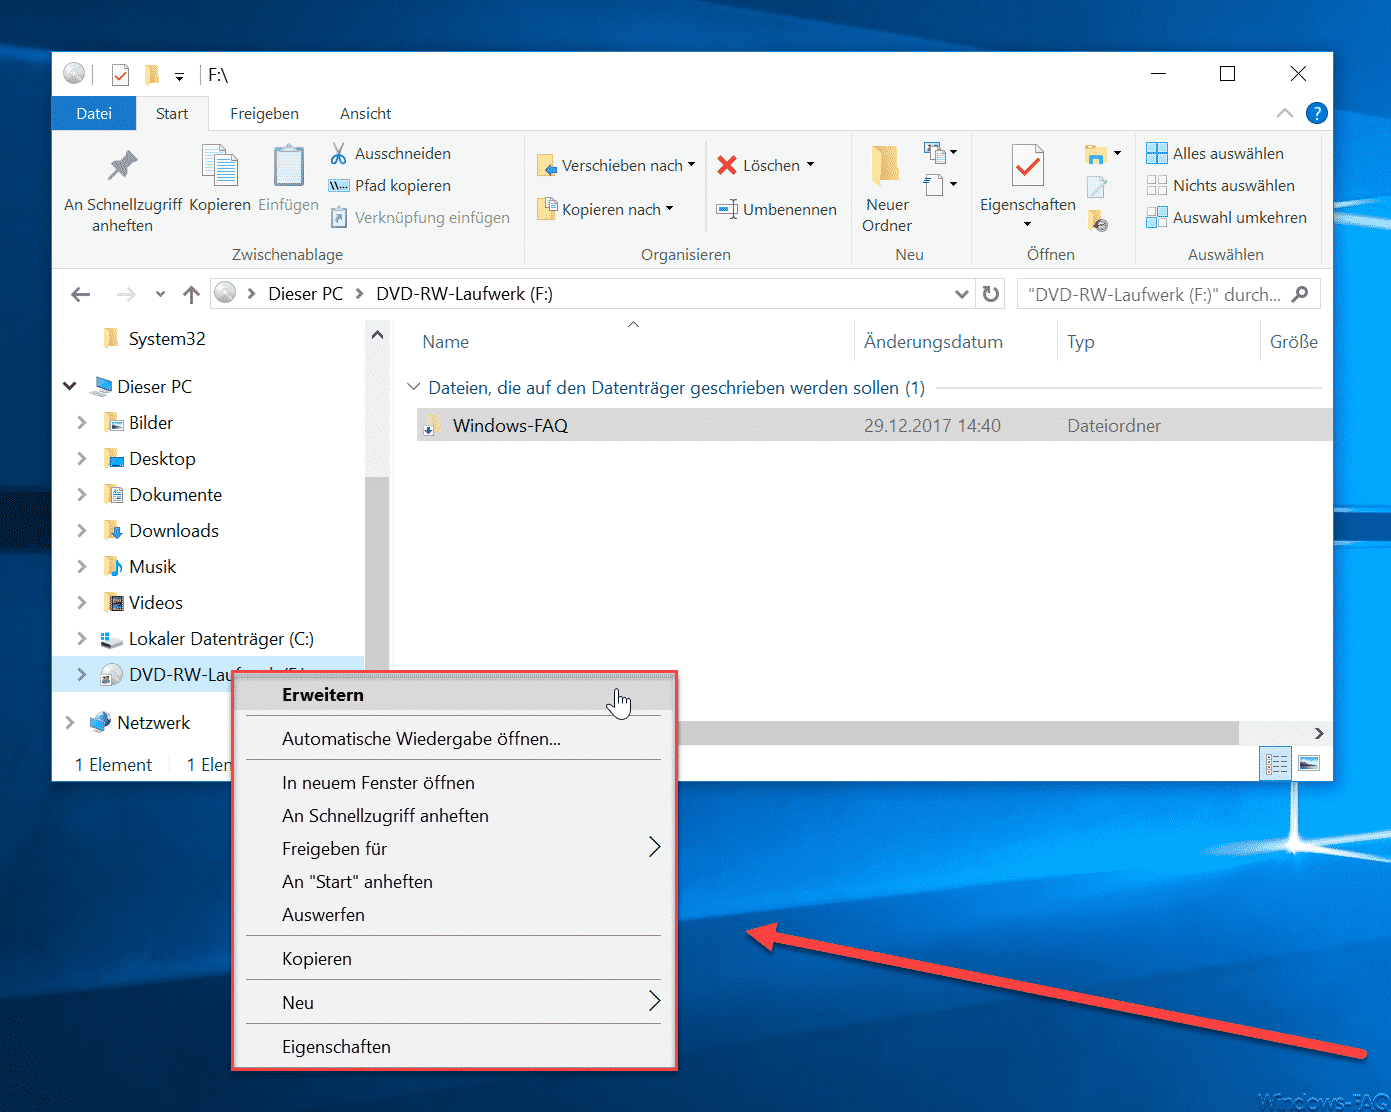Select System32 folder in the tree
This screenshot has height=1112, width=1391.
pyautogui.click(x=166, y=338)
